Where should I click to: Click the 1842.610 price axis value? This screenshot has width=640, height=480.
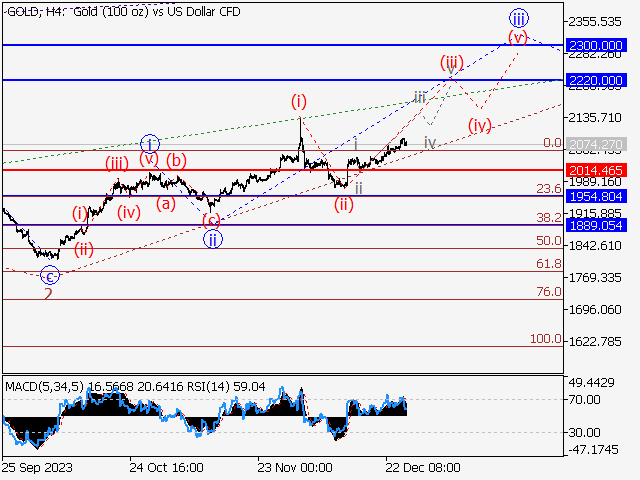(x=595, y=246)
